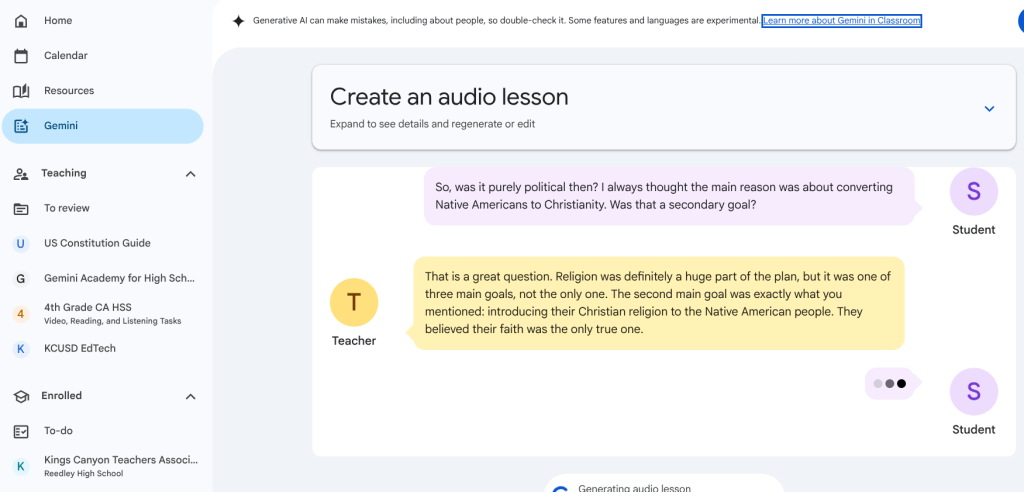Image resolution: width=1024 pixels, height=492 pixels.
Task: Expand the Create an audio lesson panel
Action: tap(989, 108)
